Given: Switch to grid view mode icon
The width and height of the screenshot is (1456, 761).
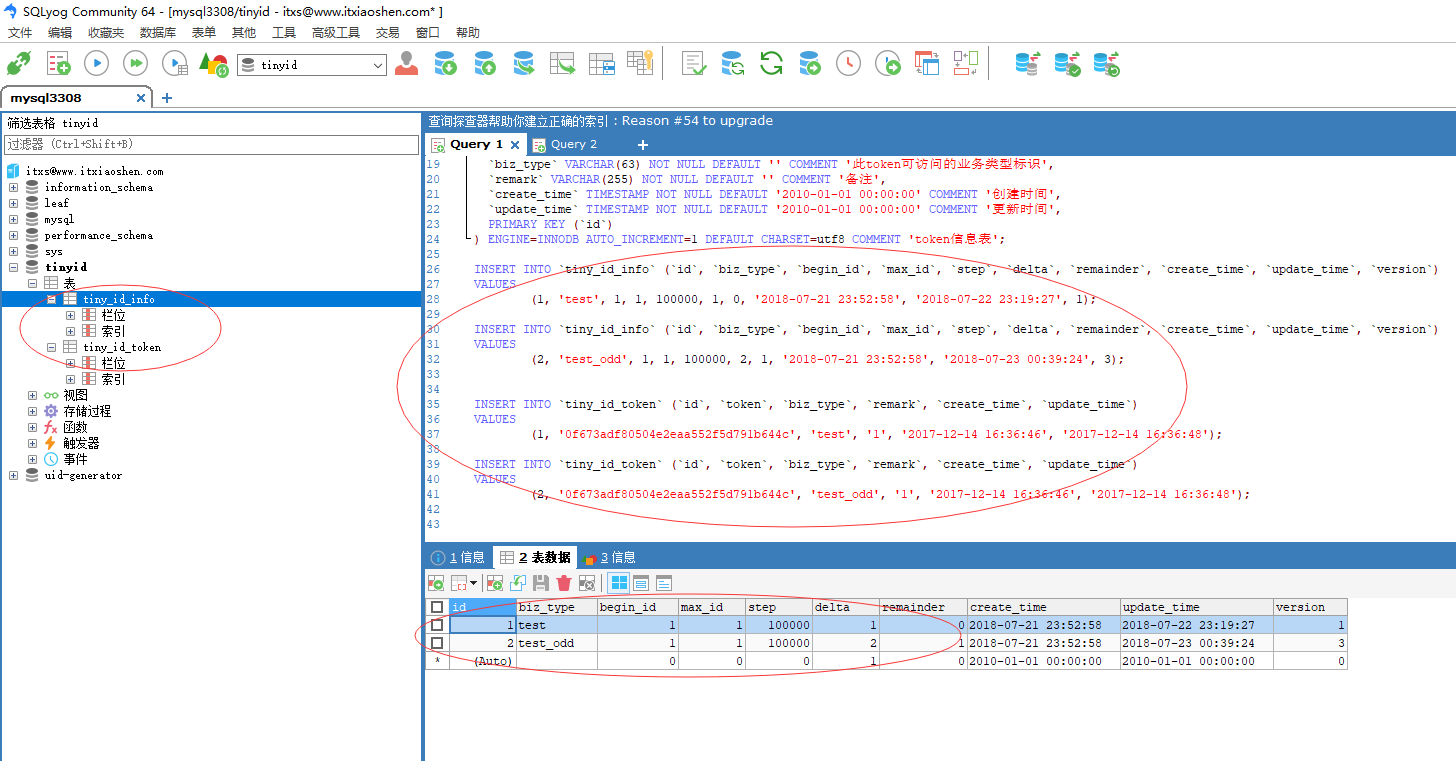Looking at the screenshot, I should (x=619, y=583).
